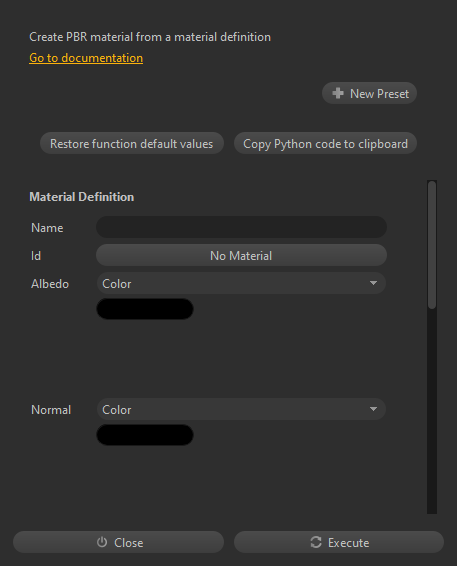Click the No Material Id selector

click(241, 255)
